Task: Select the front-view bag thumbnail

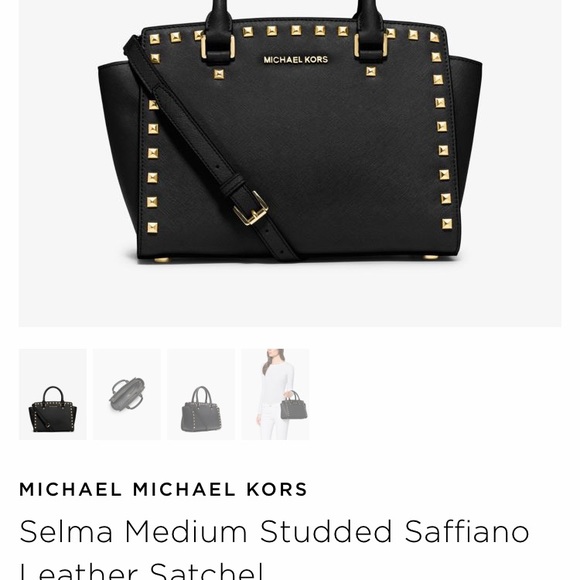Action: (x=53, y=394)
